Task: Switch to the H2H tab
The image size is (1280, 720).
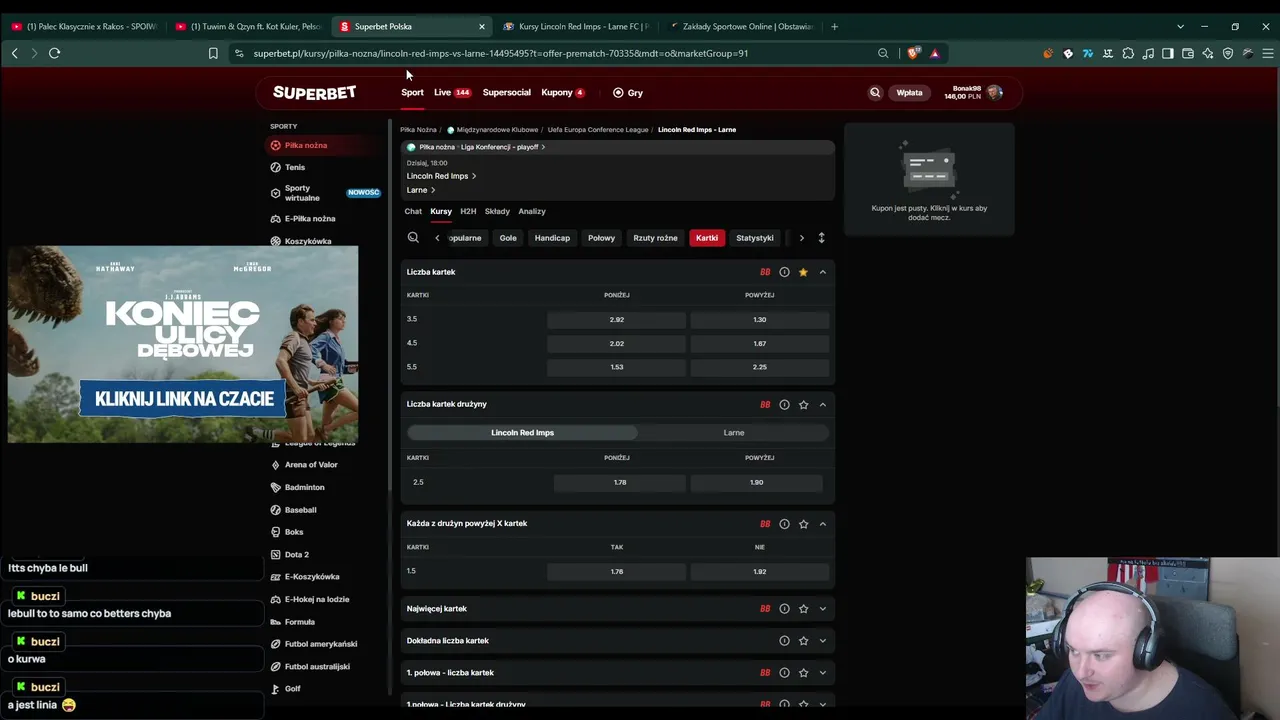Action: pos(468,212)
